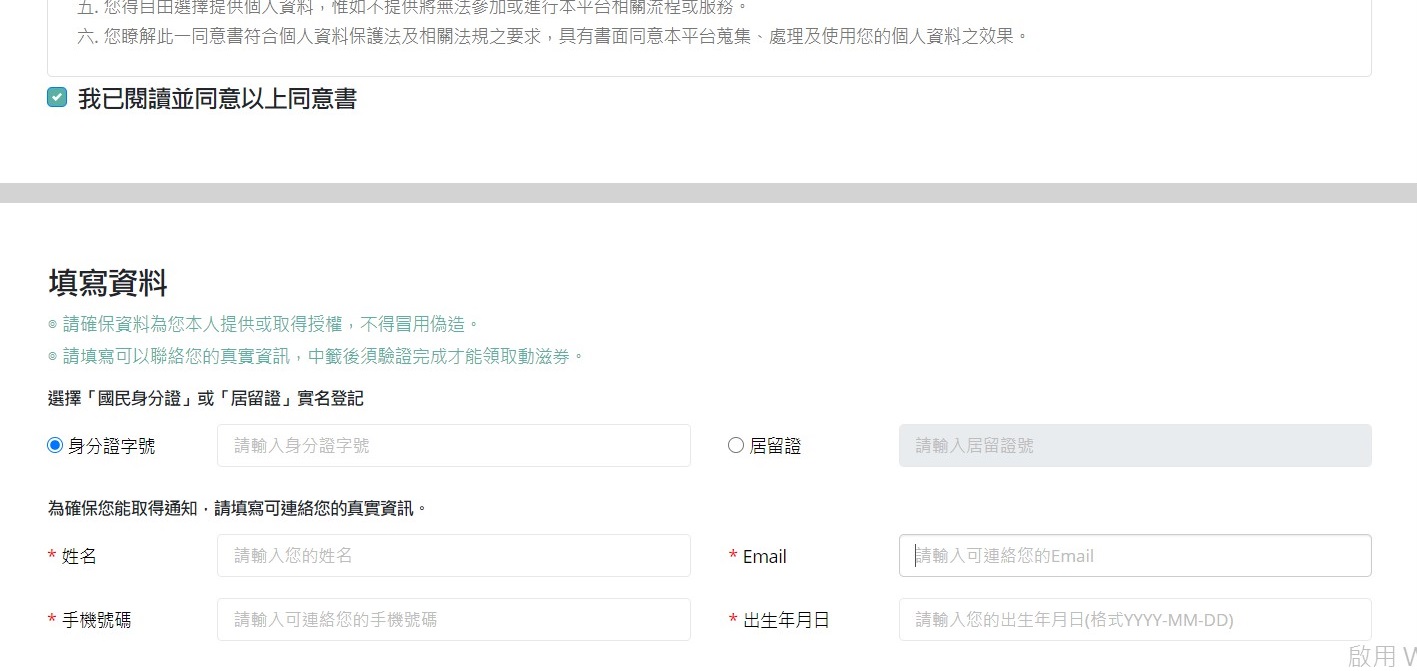Image resolution: width=1417 pixels, height=671 pixels.
Task: Select the 身分證字號 radio button
Action: point(55,445)
